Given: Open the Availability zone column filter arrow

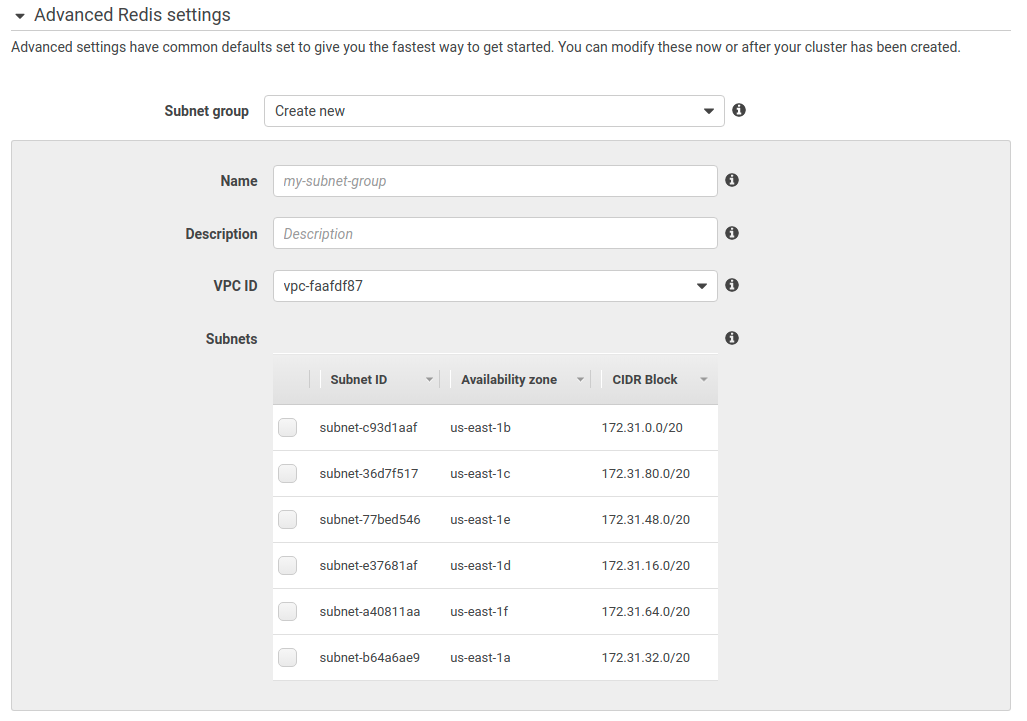Looking at the screenshot, I should pyautogui.click(x=580, y=380).
